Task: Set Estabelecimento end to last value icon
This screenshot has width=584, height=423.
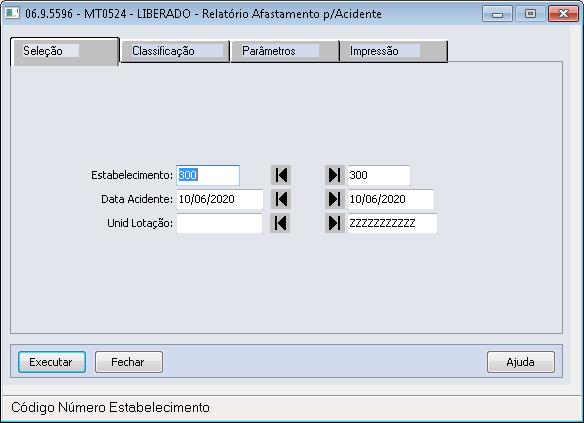Action: [x=334, y=175]
